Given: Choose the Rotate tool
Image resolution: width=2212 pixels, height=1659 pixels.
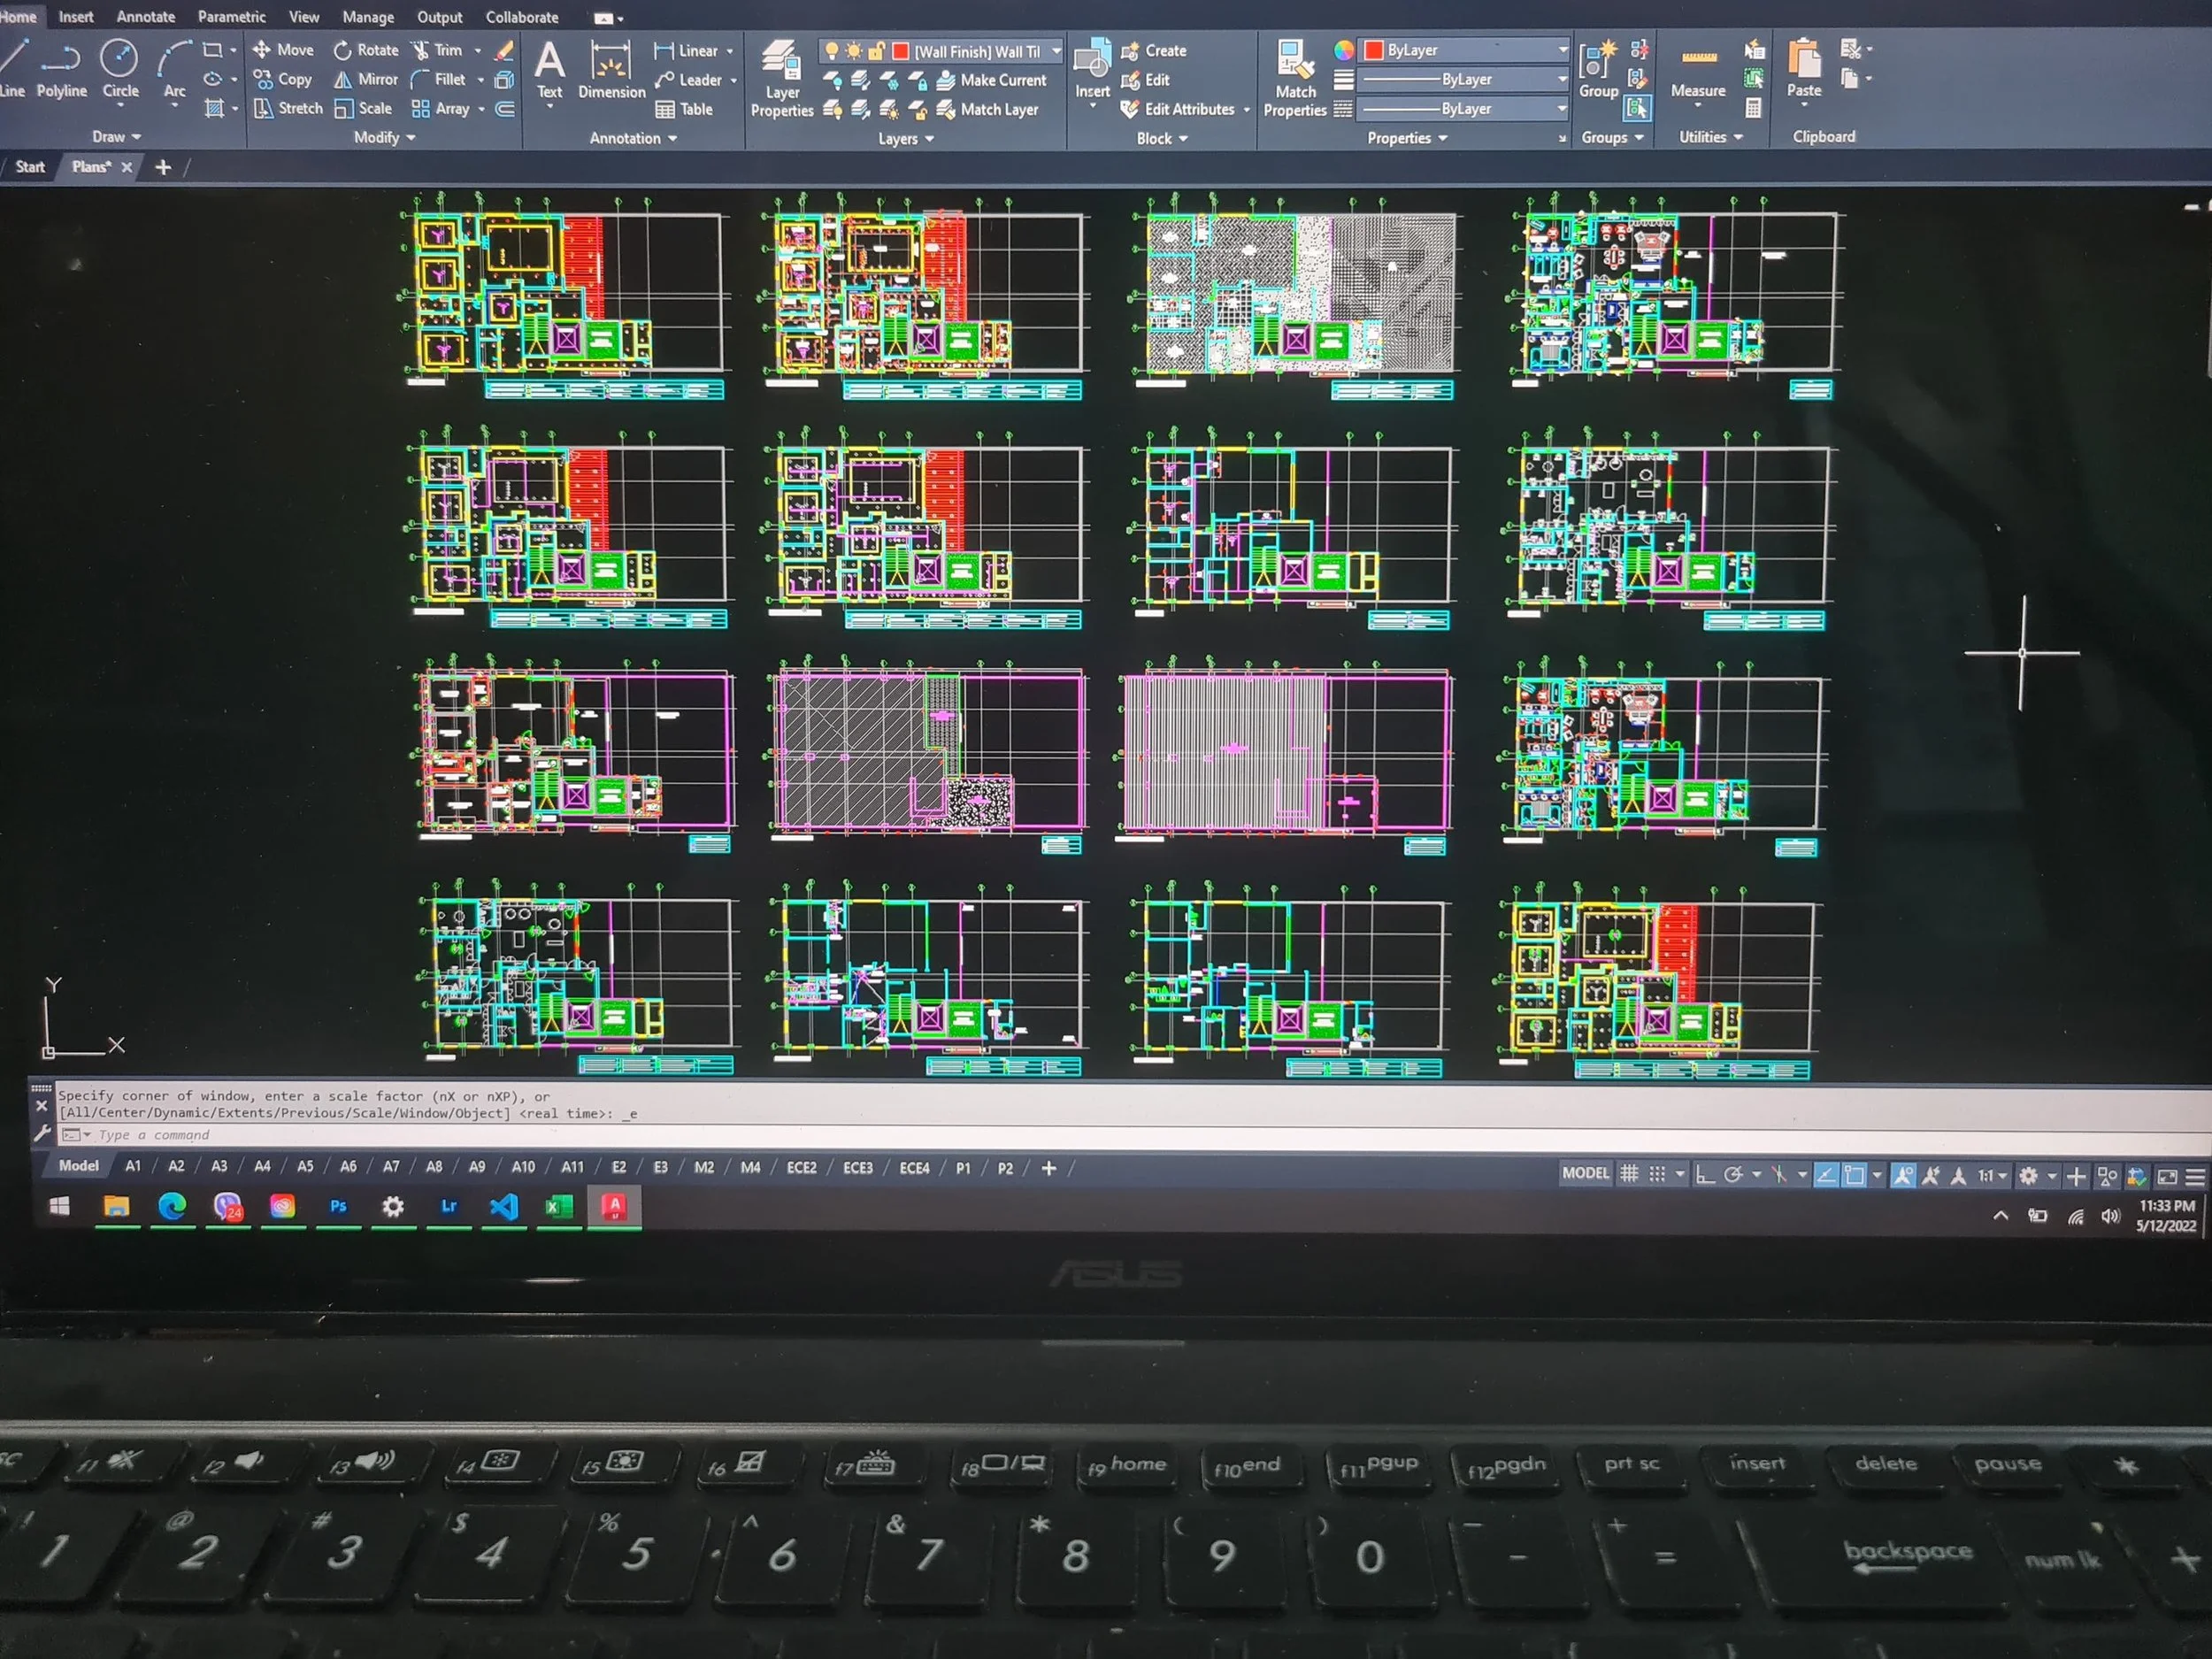Looking at the screenshot, I should [366, 50].
